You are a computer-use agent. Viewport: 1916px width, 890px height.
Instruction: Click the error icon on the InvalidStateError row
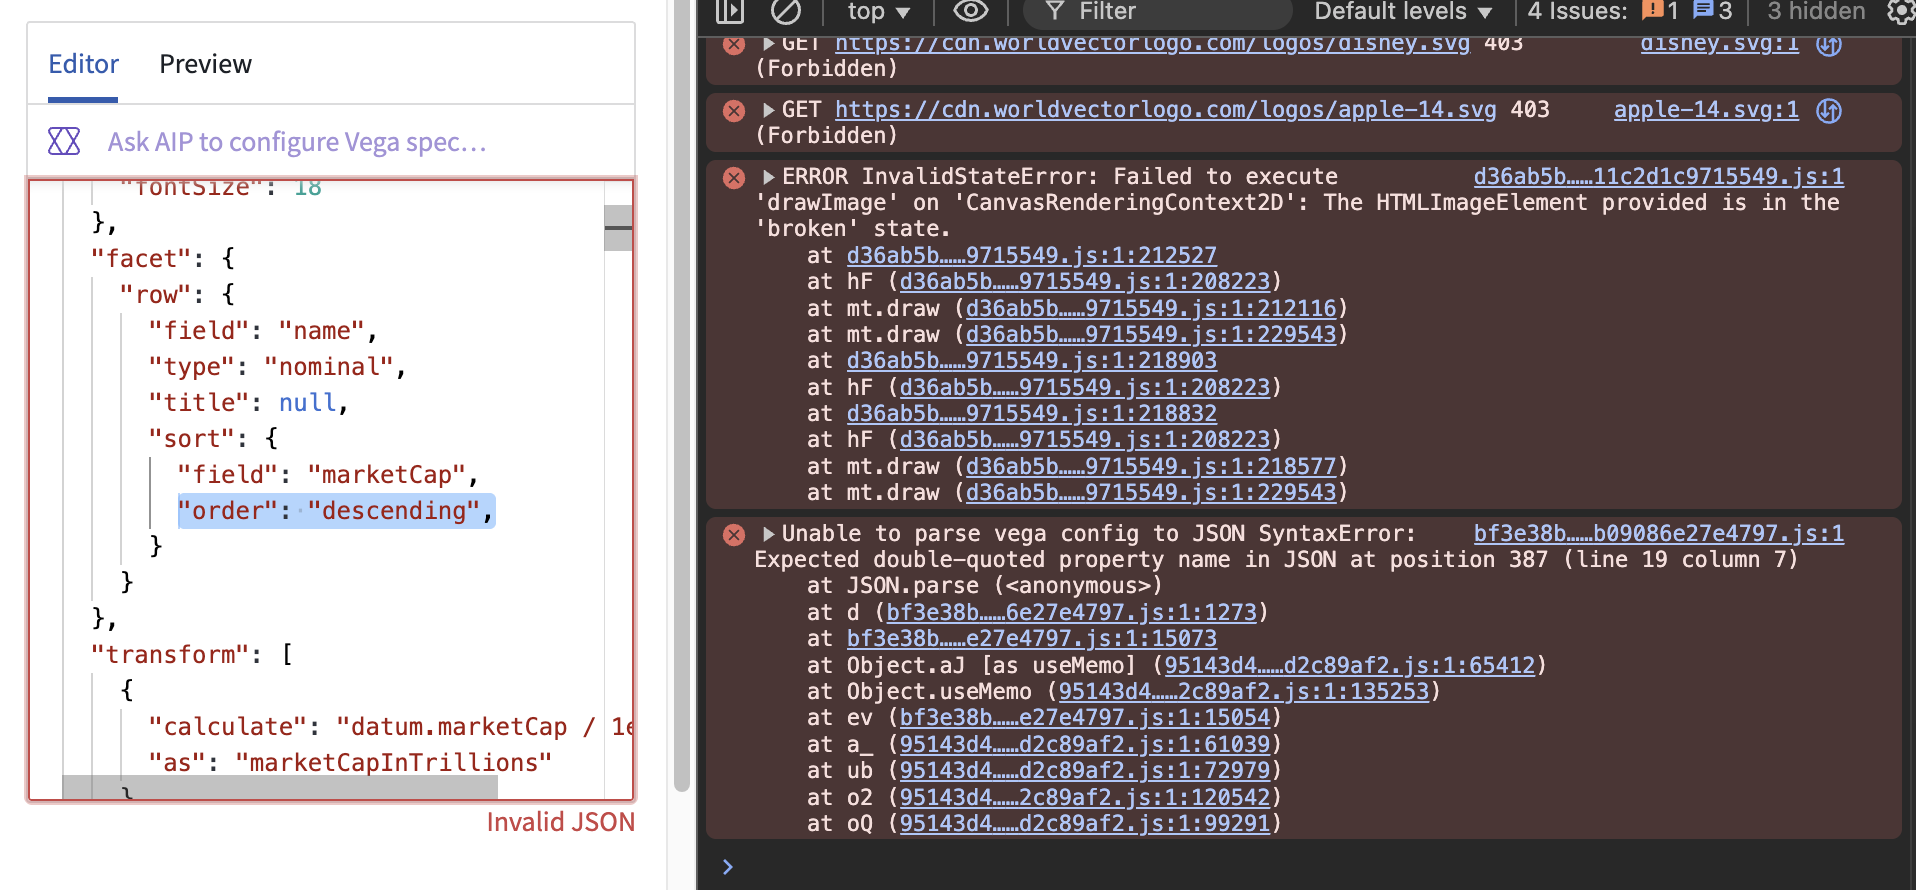pos(734,178)
